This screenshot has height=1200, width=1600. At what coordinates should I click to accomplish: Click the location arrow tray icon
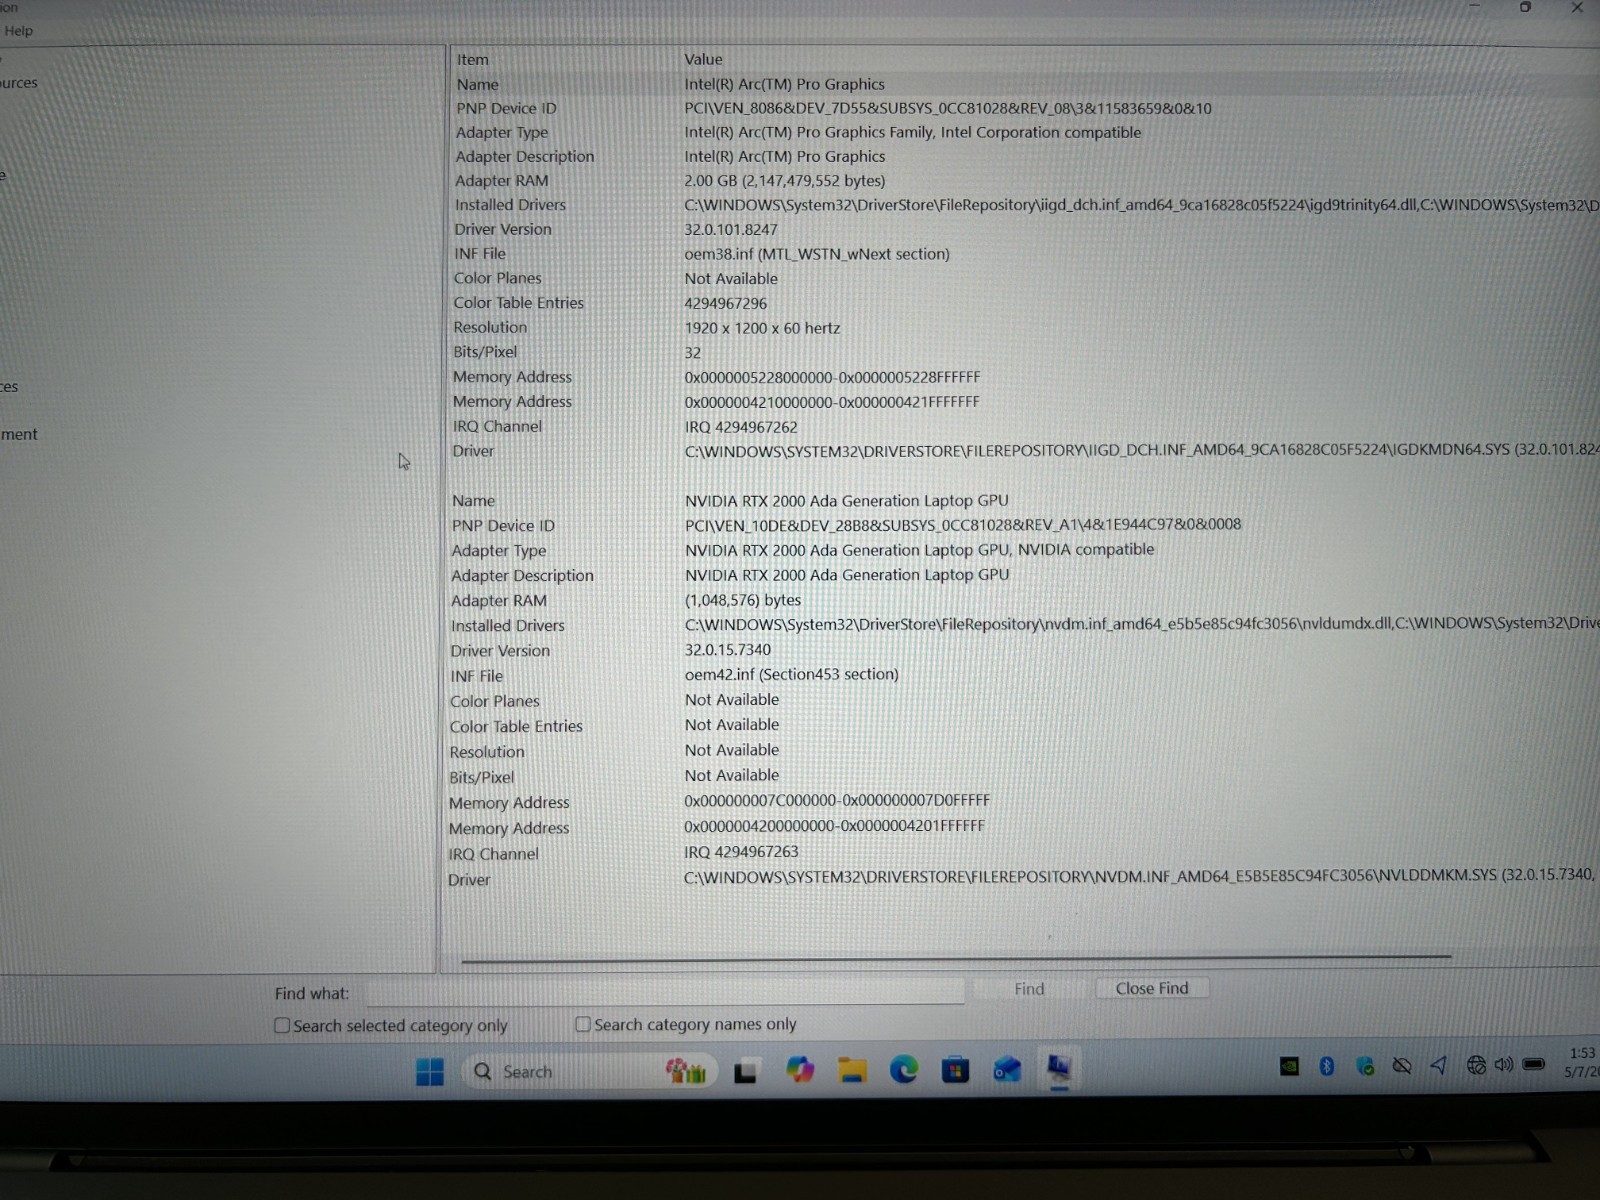pyautogui.click(x=1438, y=1065)
